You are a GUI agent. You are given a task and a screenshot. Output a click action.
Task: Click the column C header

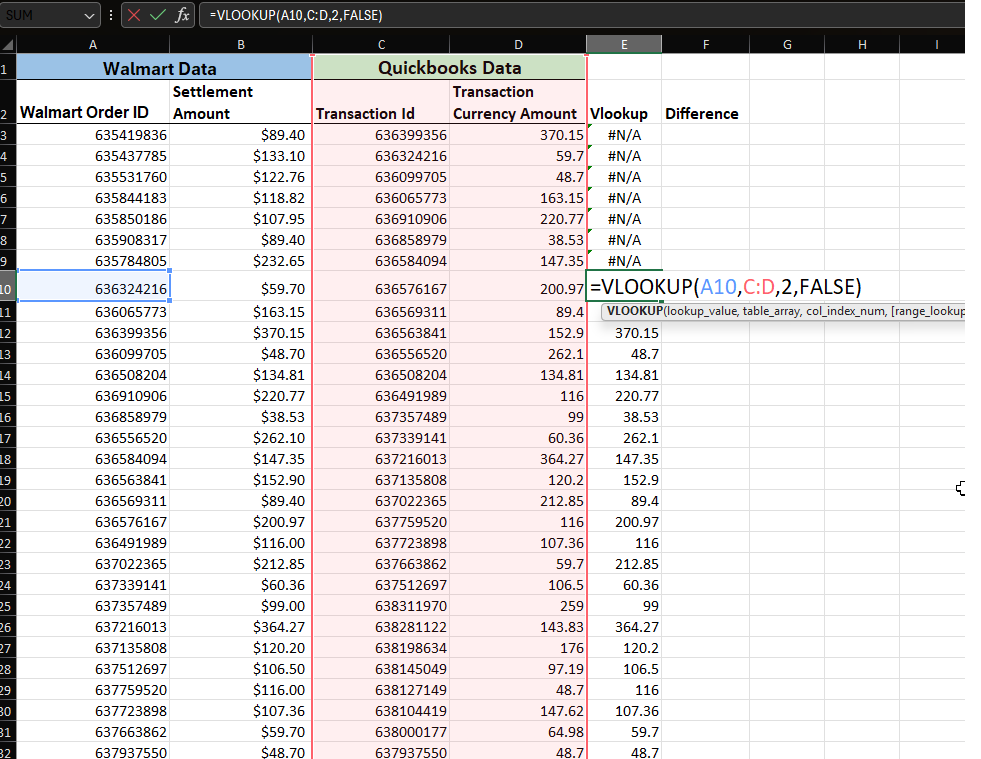click(x=381, y=45)
